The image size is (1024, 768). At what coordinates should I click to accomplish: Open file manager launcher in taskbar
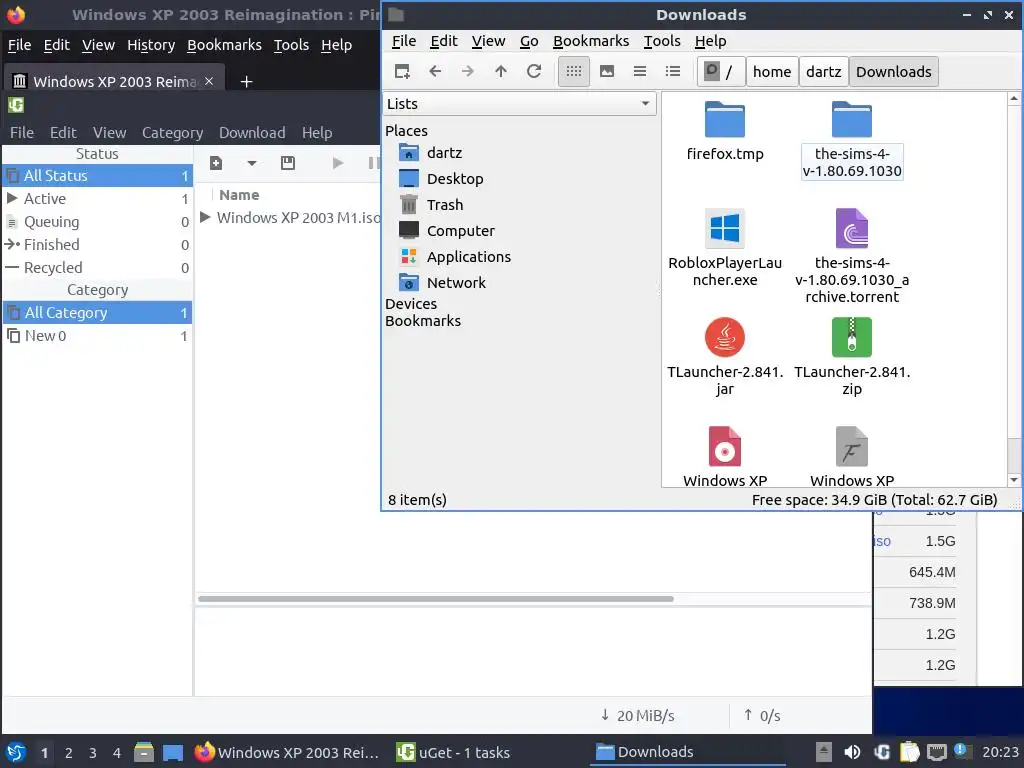144,752
